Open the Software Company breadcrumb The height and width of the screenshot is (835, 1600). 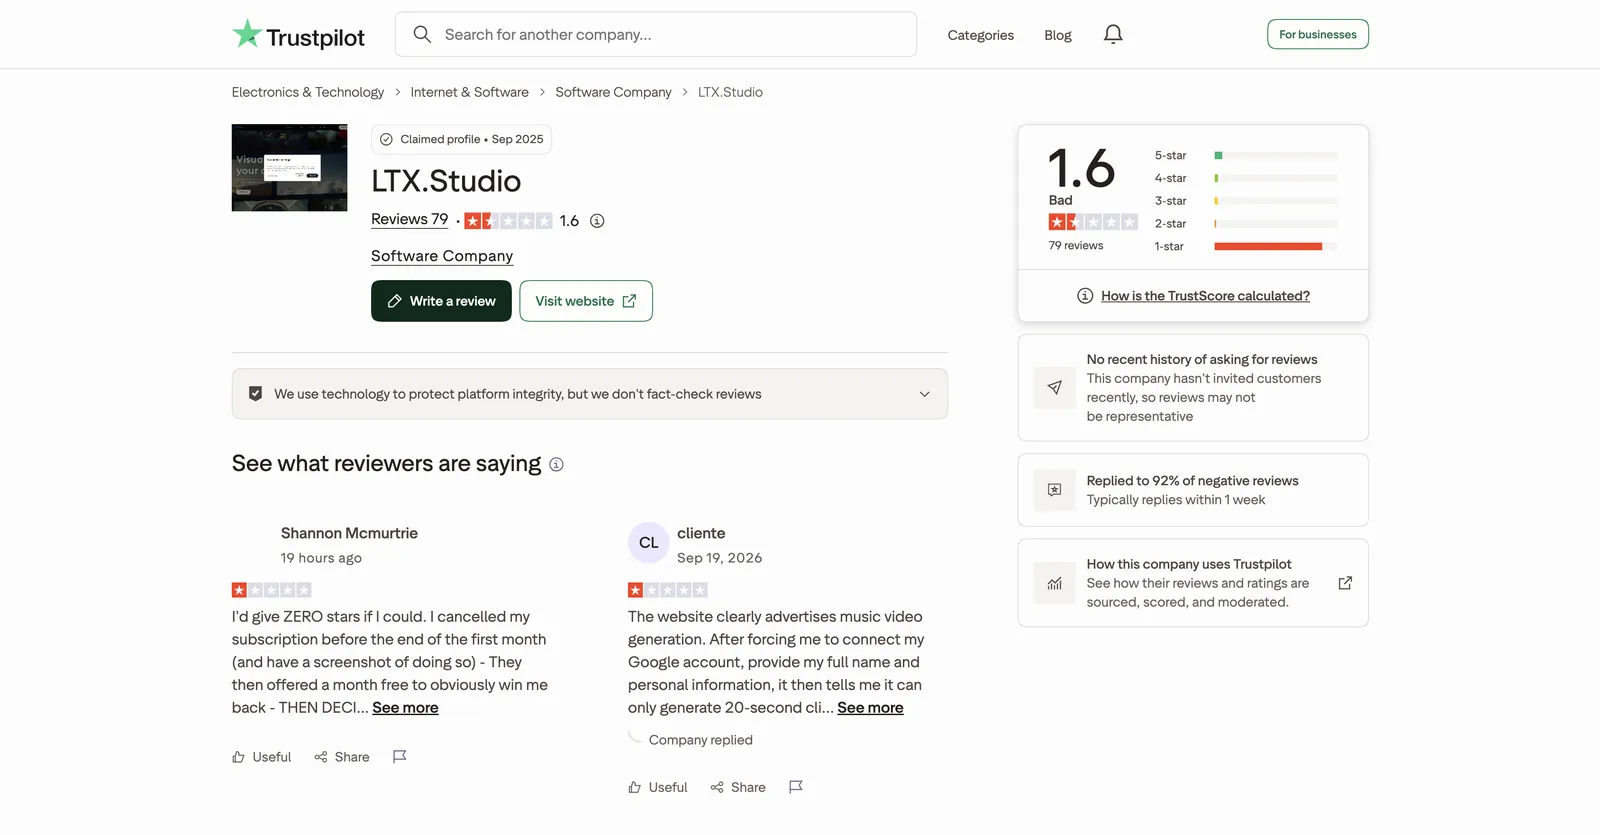613,92
